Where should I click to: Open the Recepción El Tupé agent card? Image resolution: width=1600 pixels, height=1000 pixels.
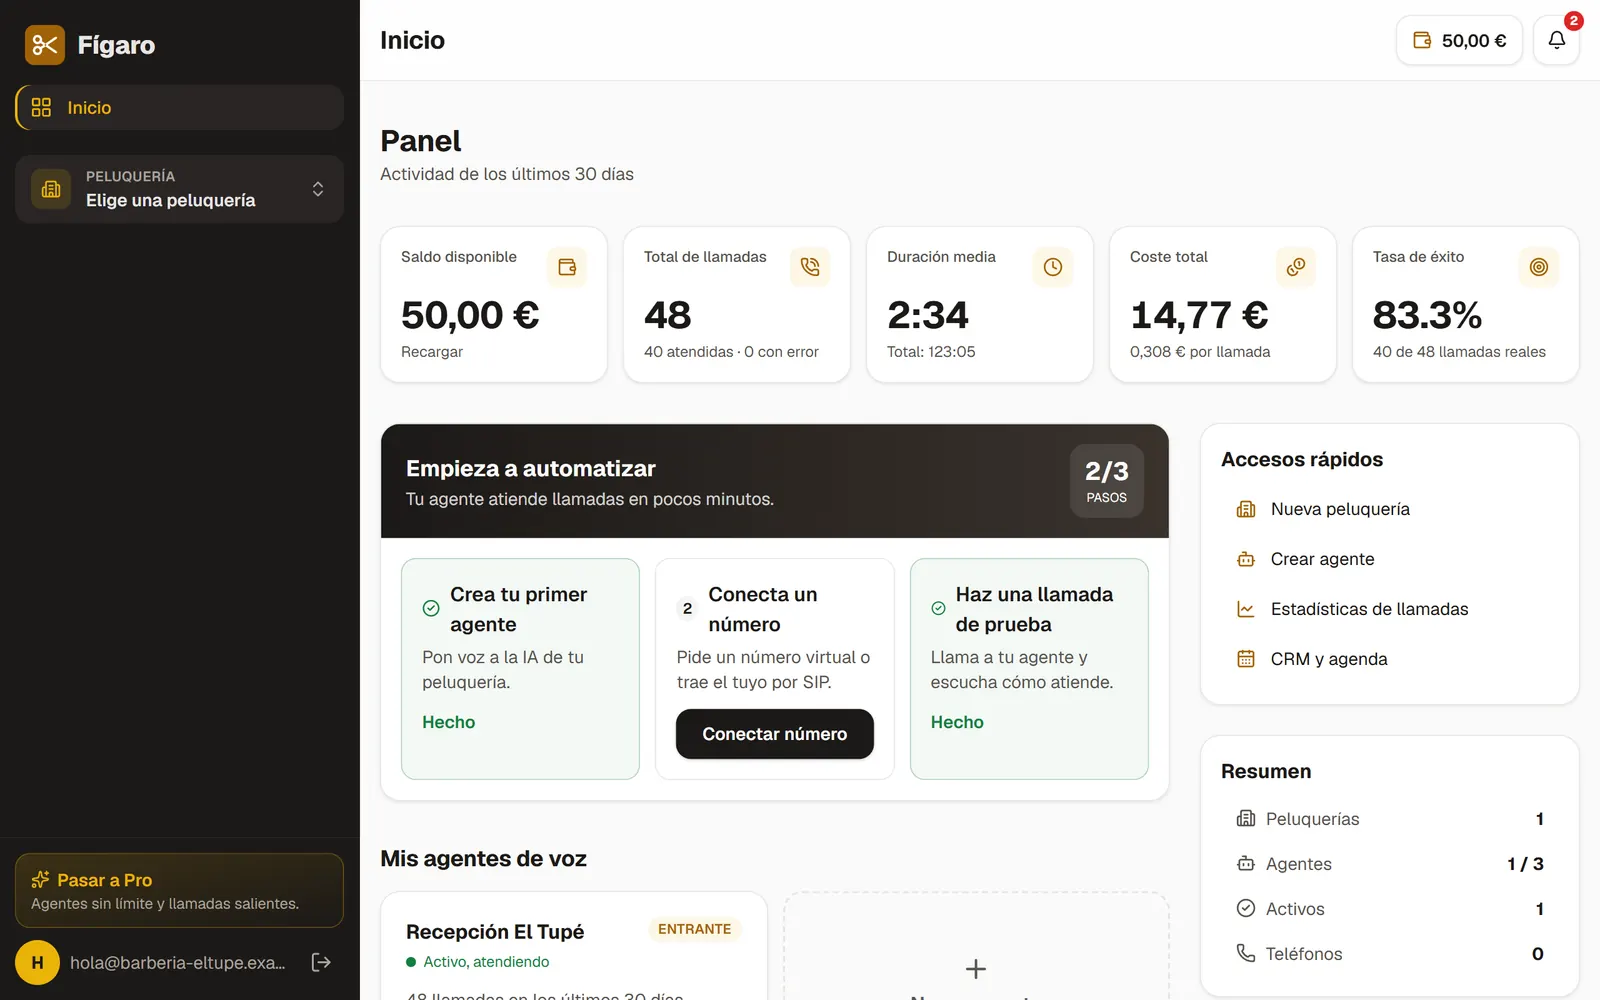[x=574, y=946]
